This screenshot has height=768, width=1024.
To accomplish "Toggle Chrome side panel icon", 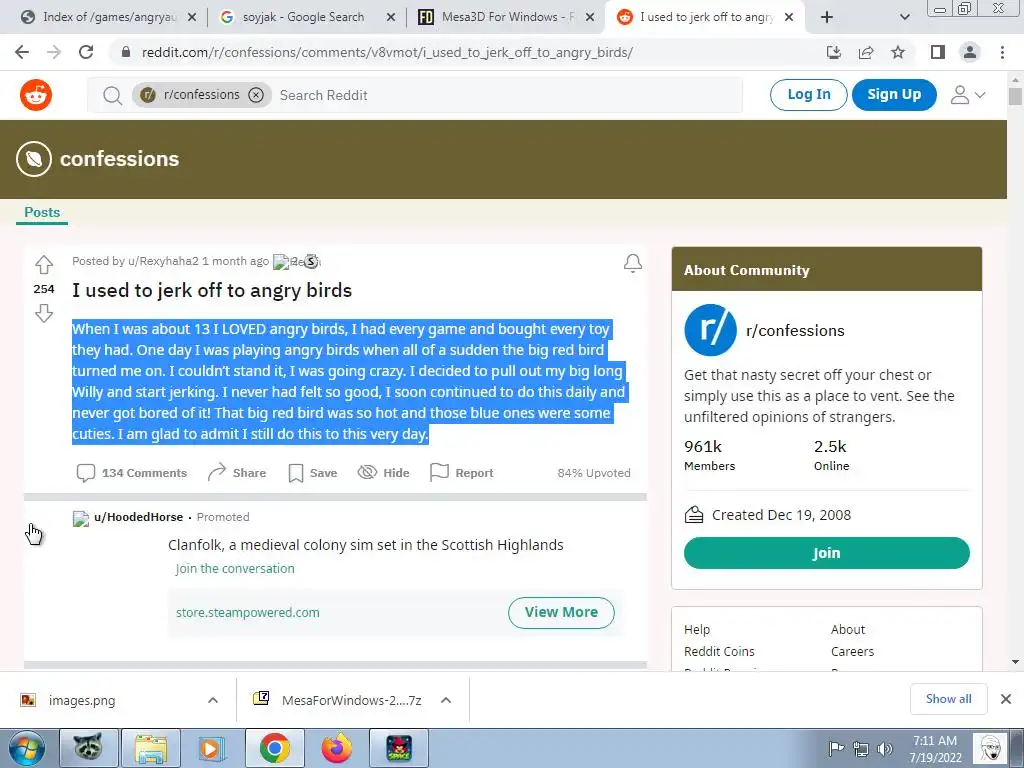I will (938, 52).
